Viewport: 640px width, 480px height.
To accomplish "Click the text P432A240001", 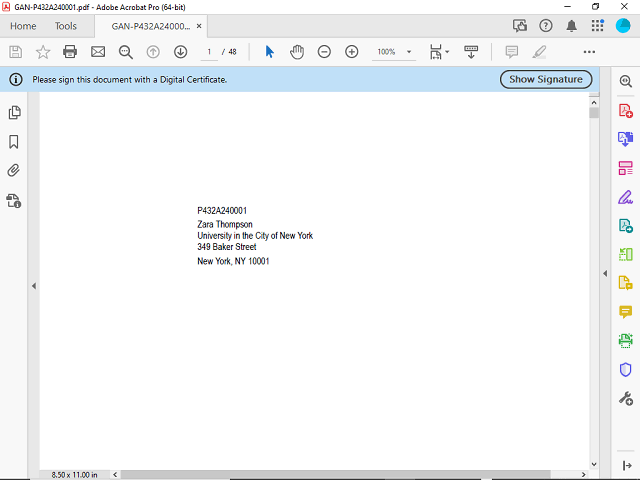I will 222,211.
